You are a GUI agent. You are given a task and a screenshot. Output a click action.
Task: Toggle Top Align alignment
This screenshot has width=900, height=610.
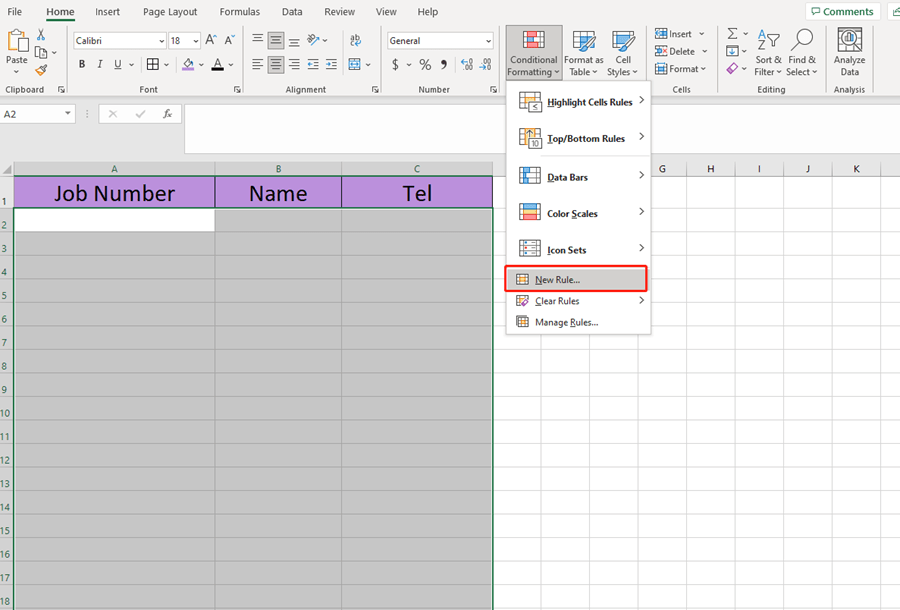258,40
